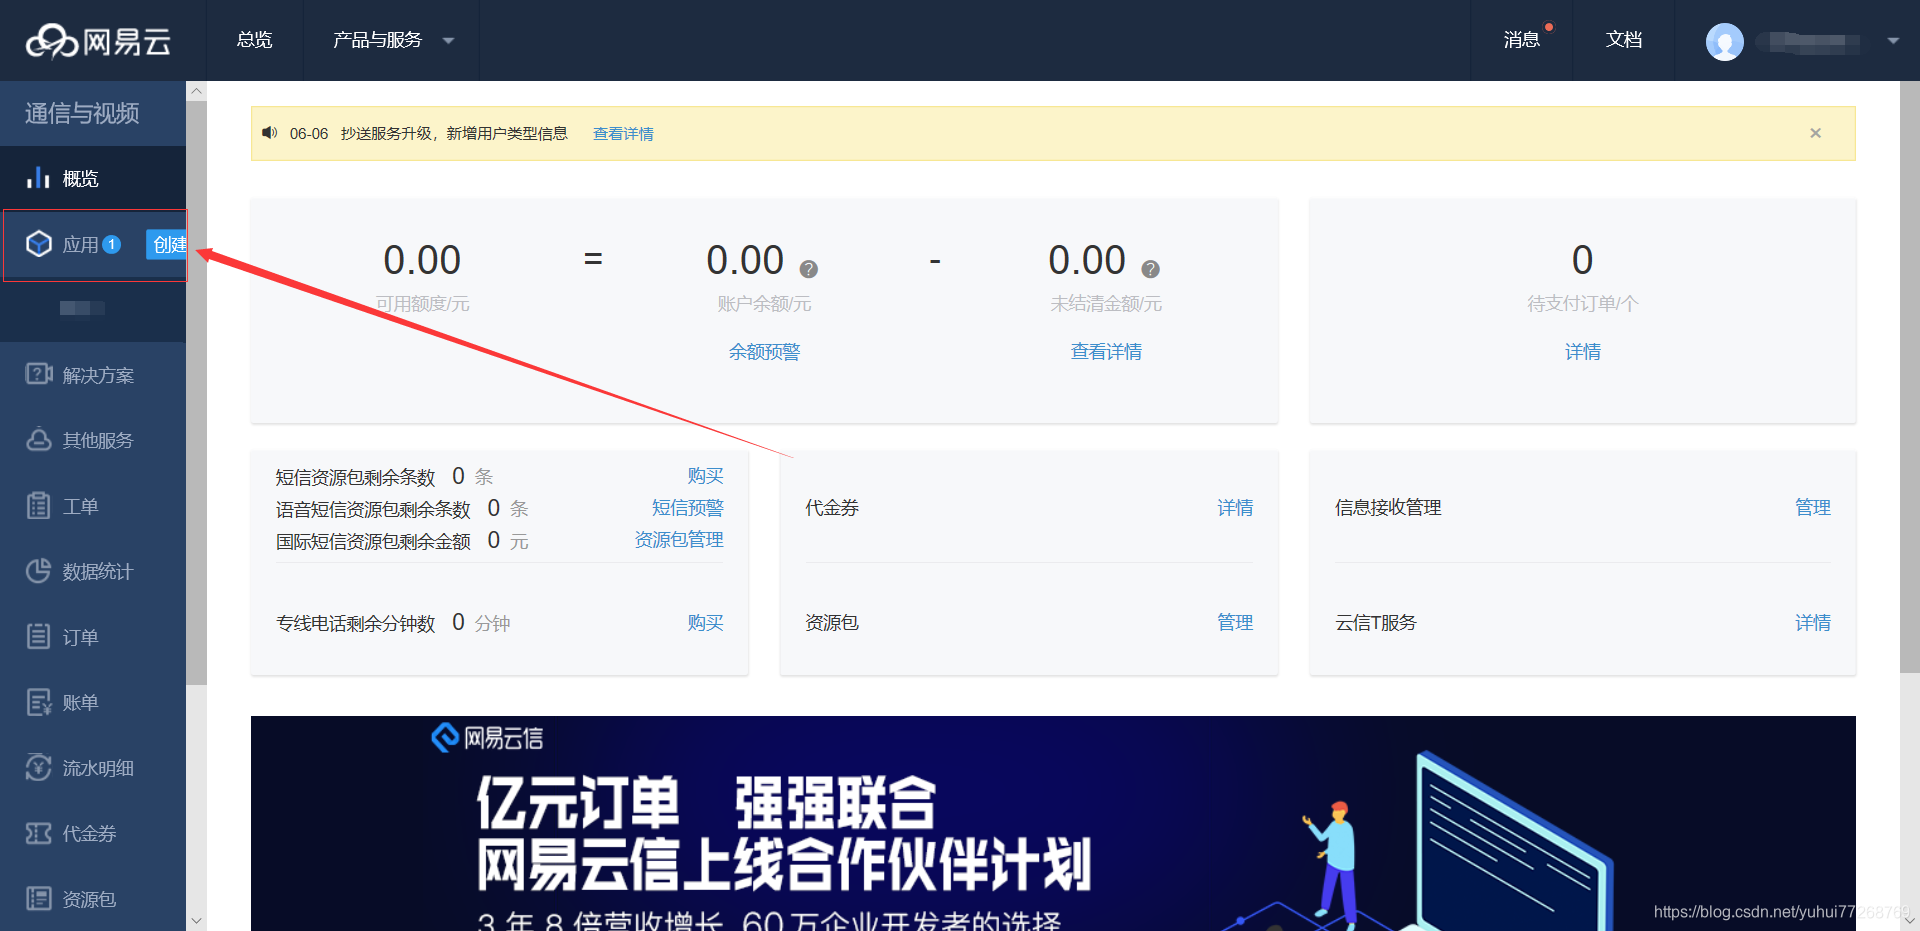This screenshot has height=931, width=1920.
Task: Click 资源包管理 link
Action: [679, 540]
